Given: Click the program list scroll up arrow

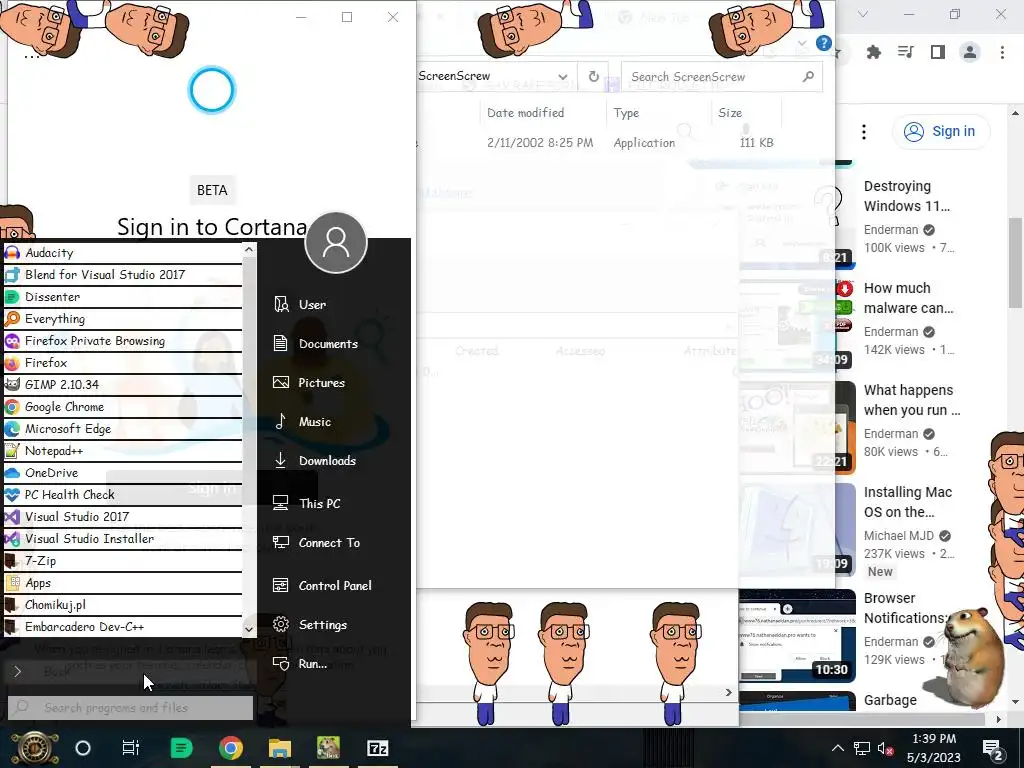Looking at the screenshot, I should 249,249.
